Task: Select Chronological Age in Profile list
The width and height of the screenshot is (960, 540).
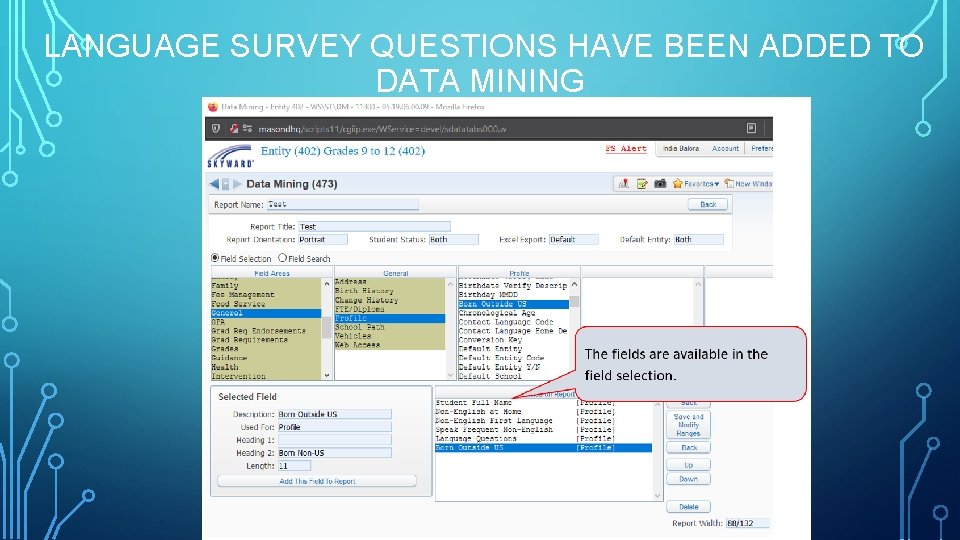Action: (x=513, y=313)
